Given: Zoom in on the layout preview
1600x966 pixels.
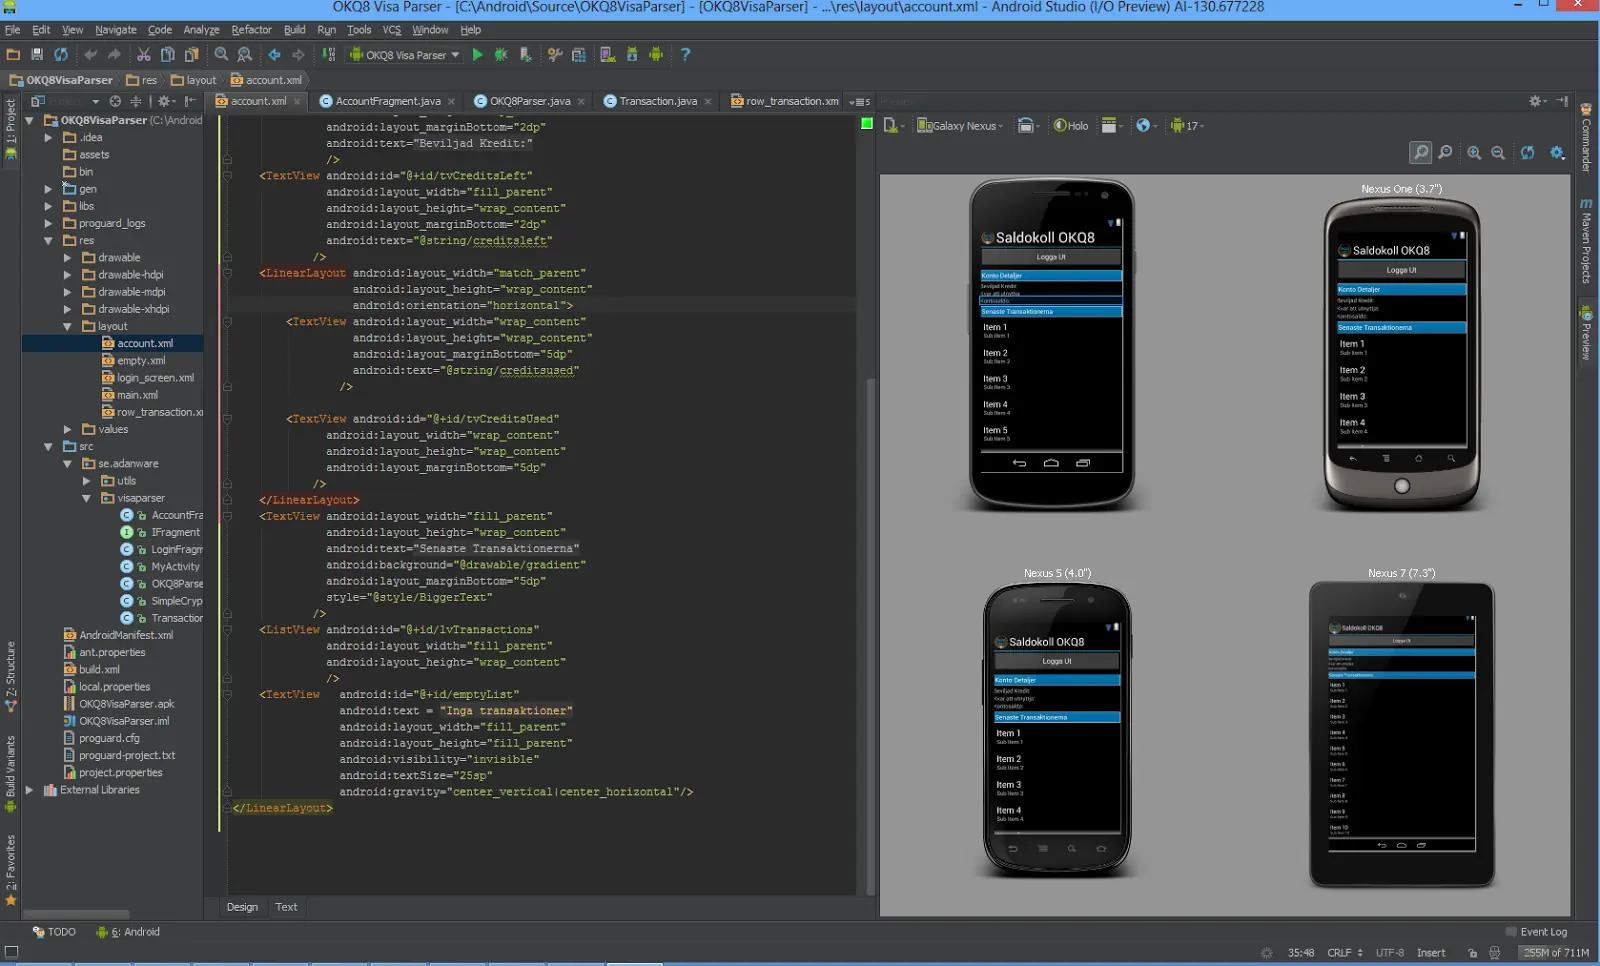Looking at the screenshot, I should [x=1475, y=153].
